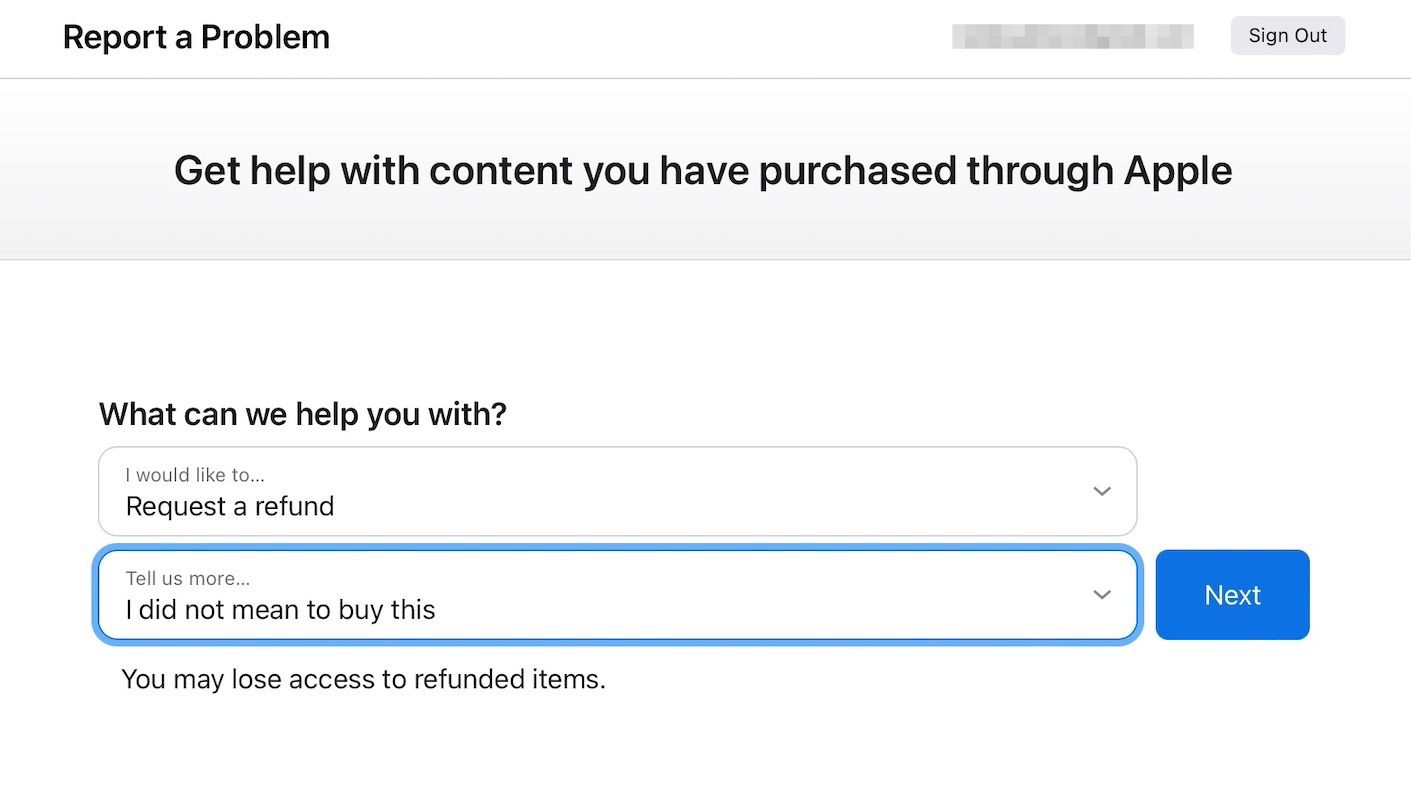Click the "What can we help you with?" label
Image resolution: width=1411 pixels, height=800 pixels.
tap(303, 414)
